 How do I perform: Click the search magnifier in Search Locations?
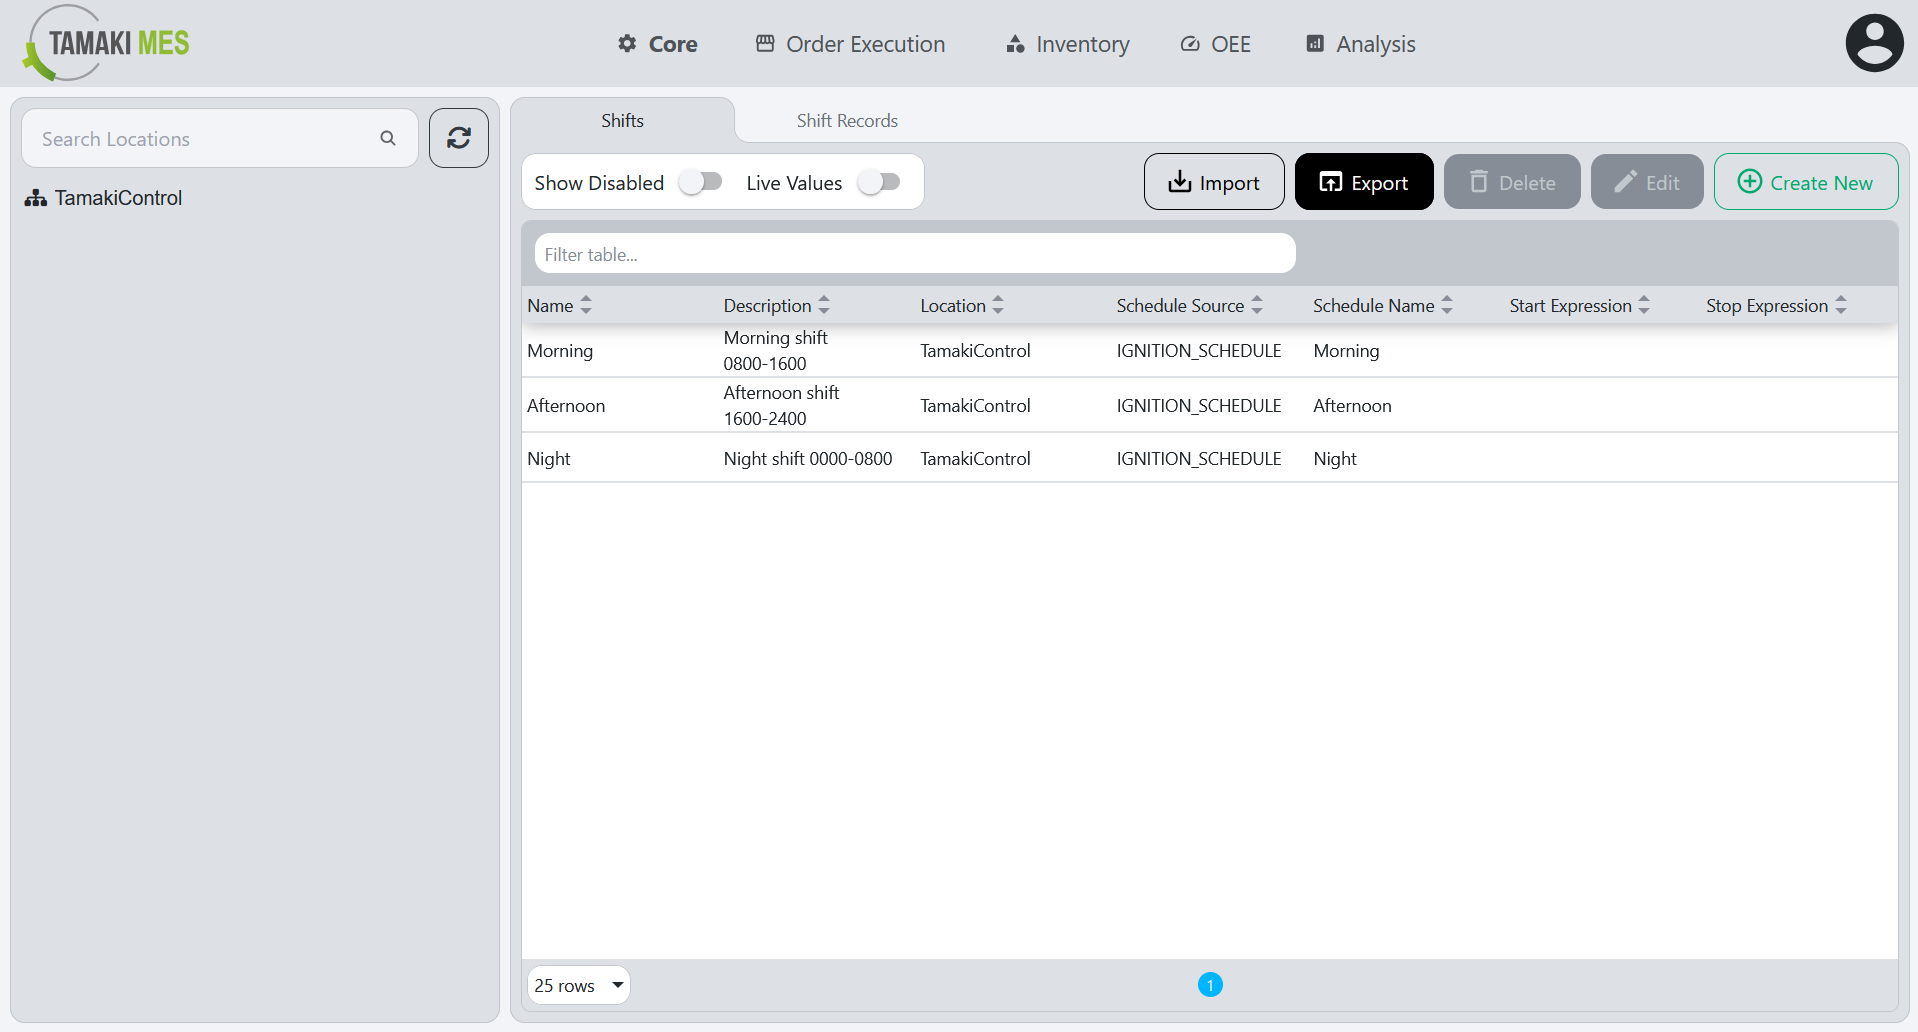pos(388,138)
